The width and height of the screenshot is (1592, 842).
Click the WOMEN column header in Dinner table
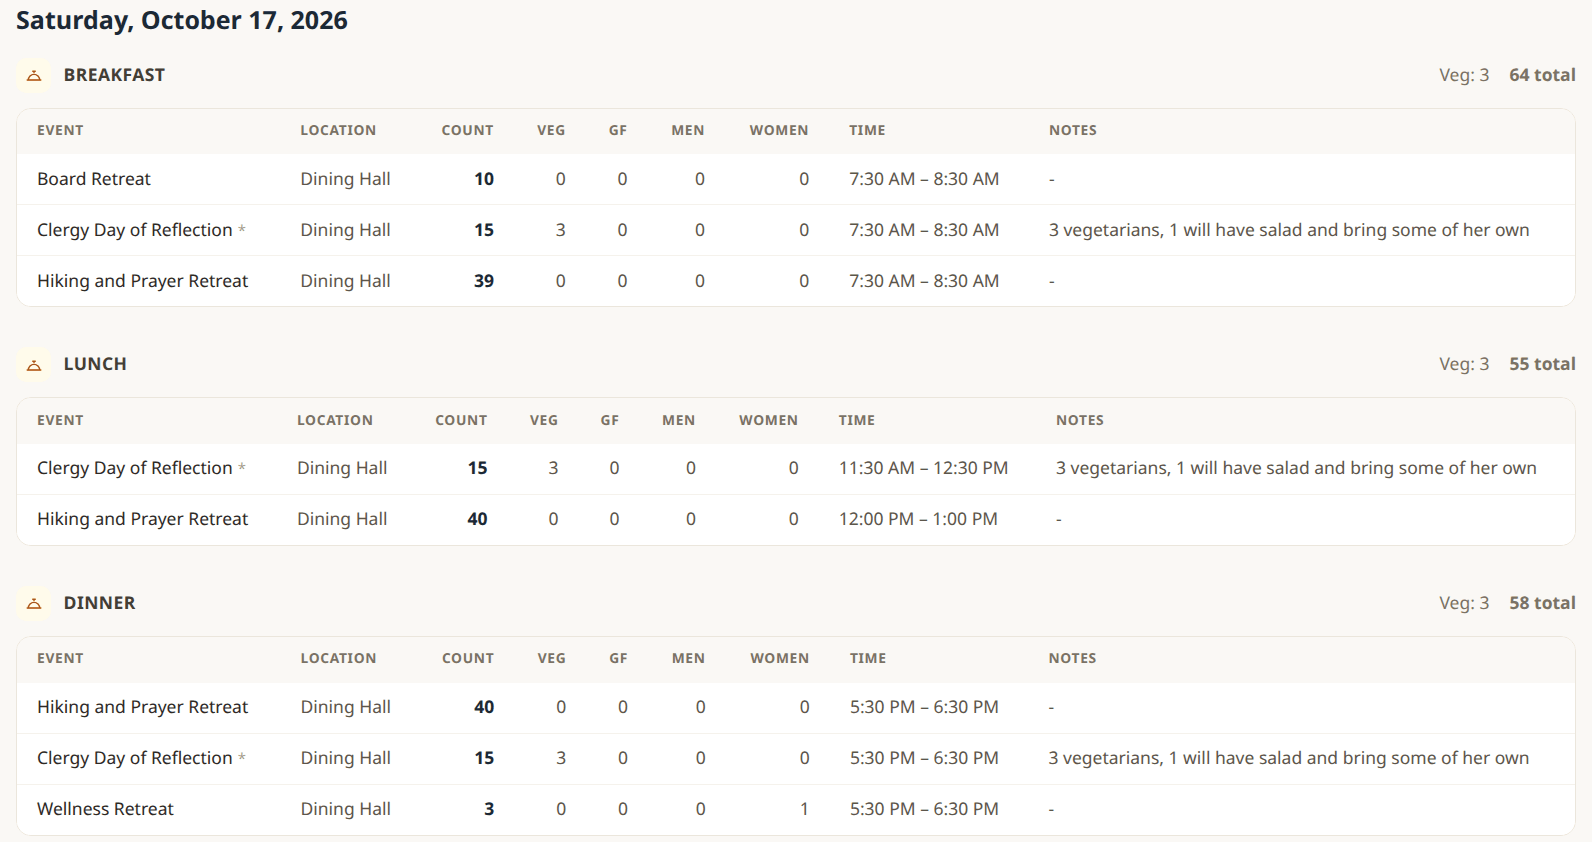tap(780, 658)
